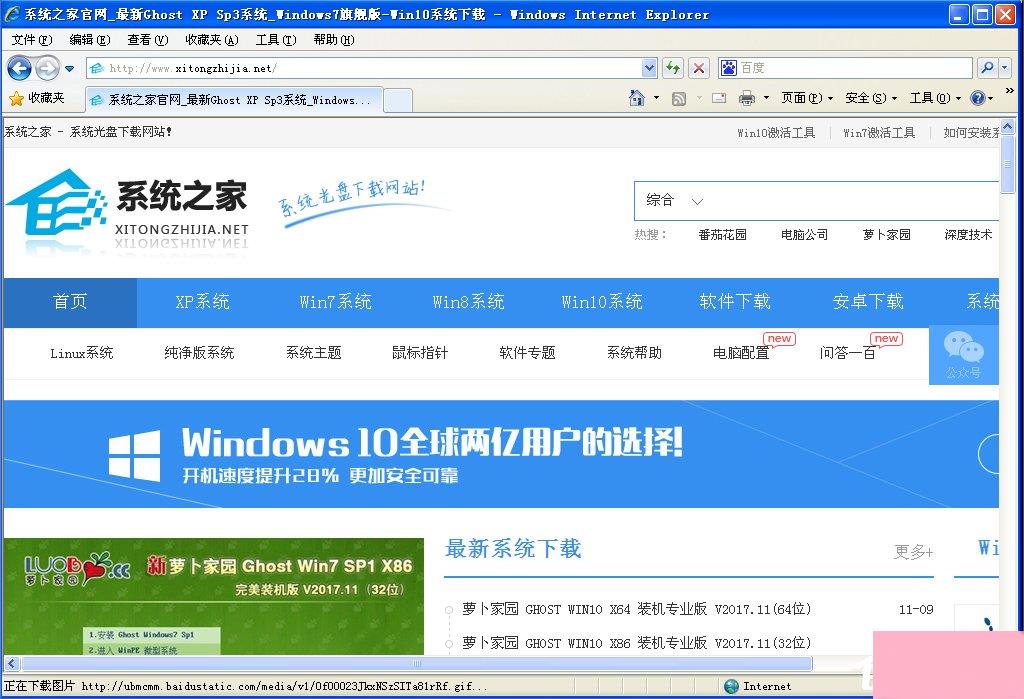Click the Internet security zone globe icon
The image size is (1024, 699).
pyautogui.click(x=731, y=687)
